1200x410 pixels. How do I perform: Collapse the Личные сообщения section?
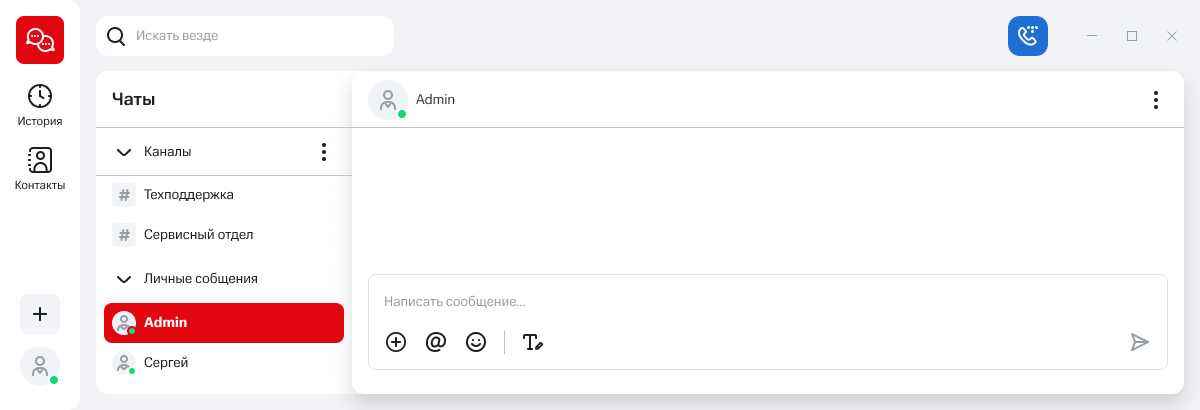124,279
